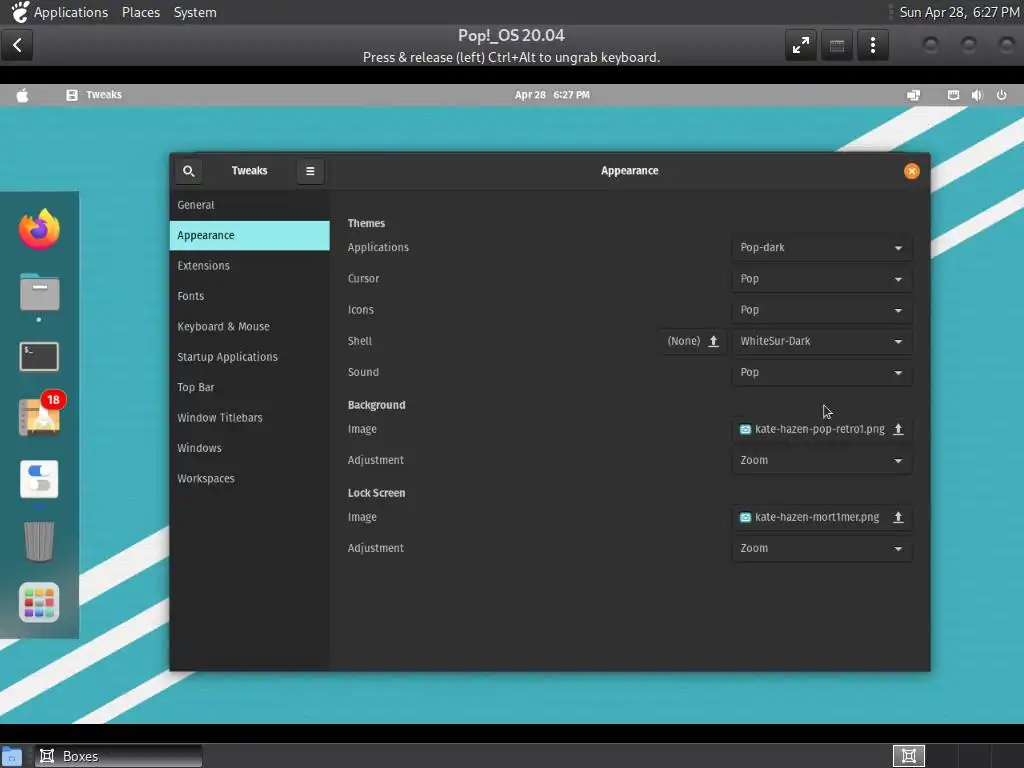Open the Files manager dock icon

tap(39, 292)
